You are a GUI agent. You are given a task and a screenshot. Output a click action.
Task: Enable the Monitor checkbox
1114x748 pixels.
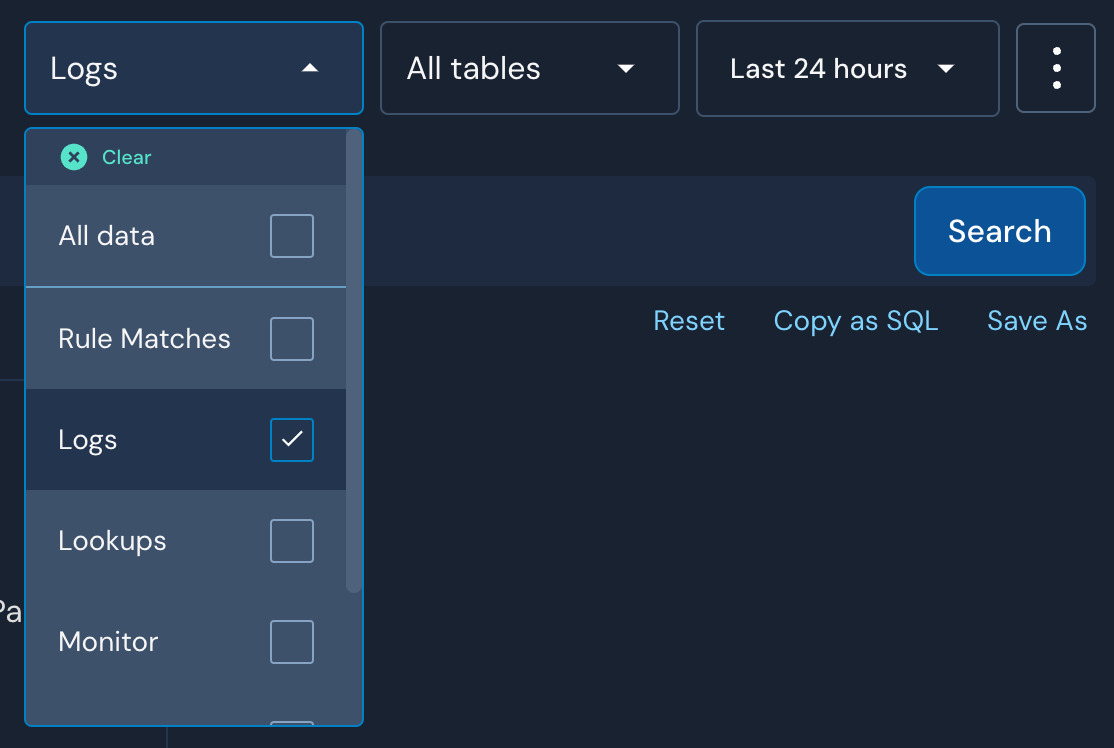click(291, 642)
